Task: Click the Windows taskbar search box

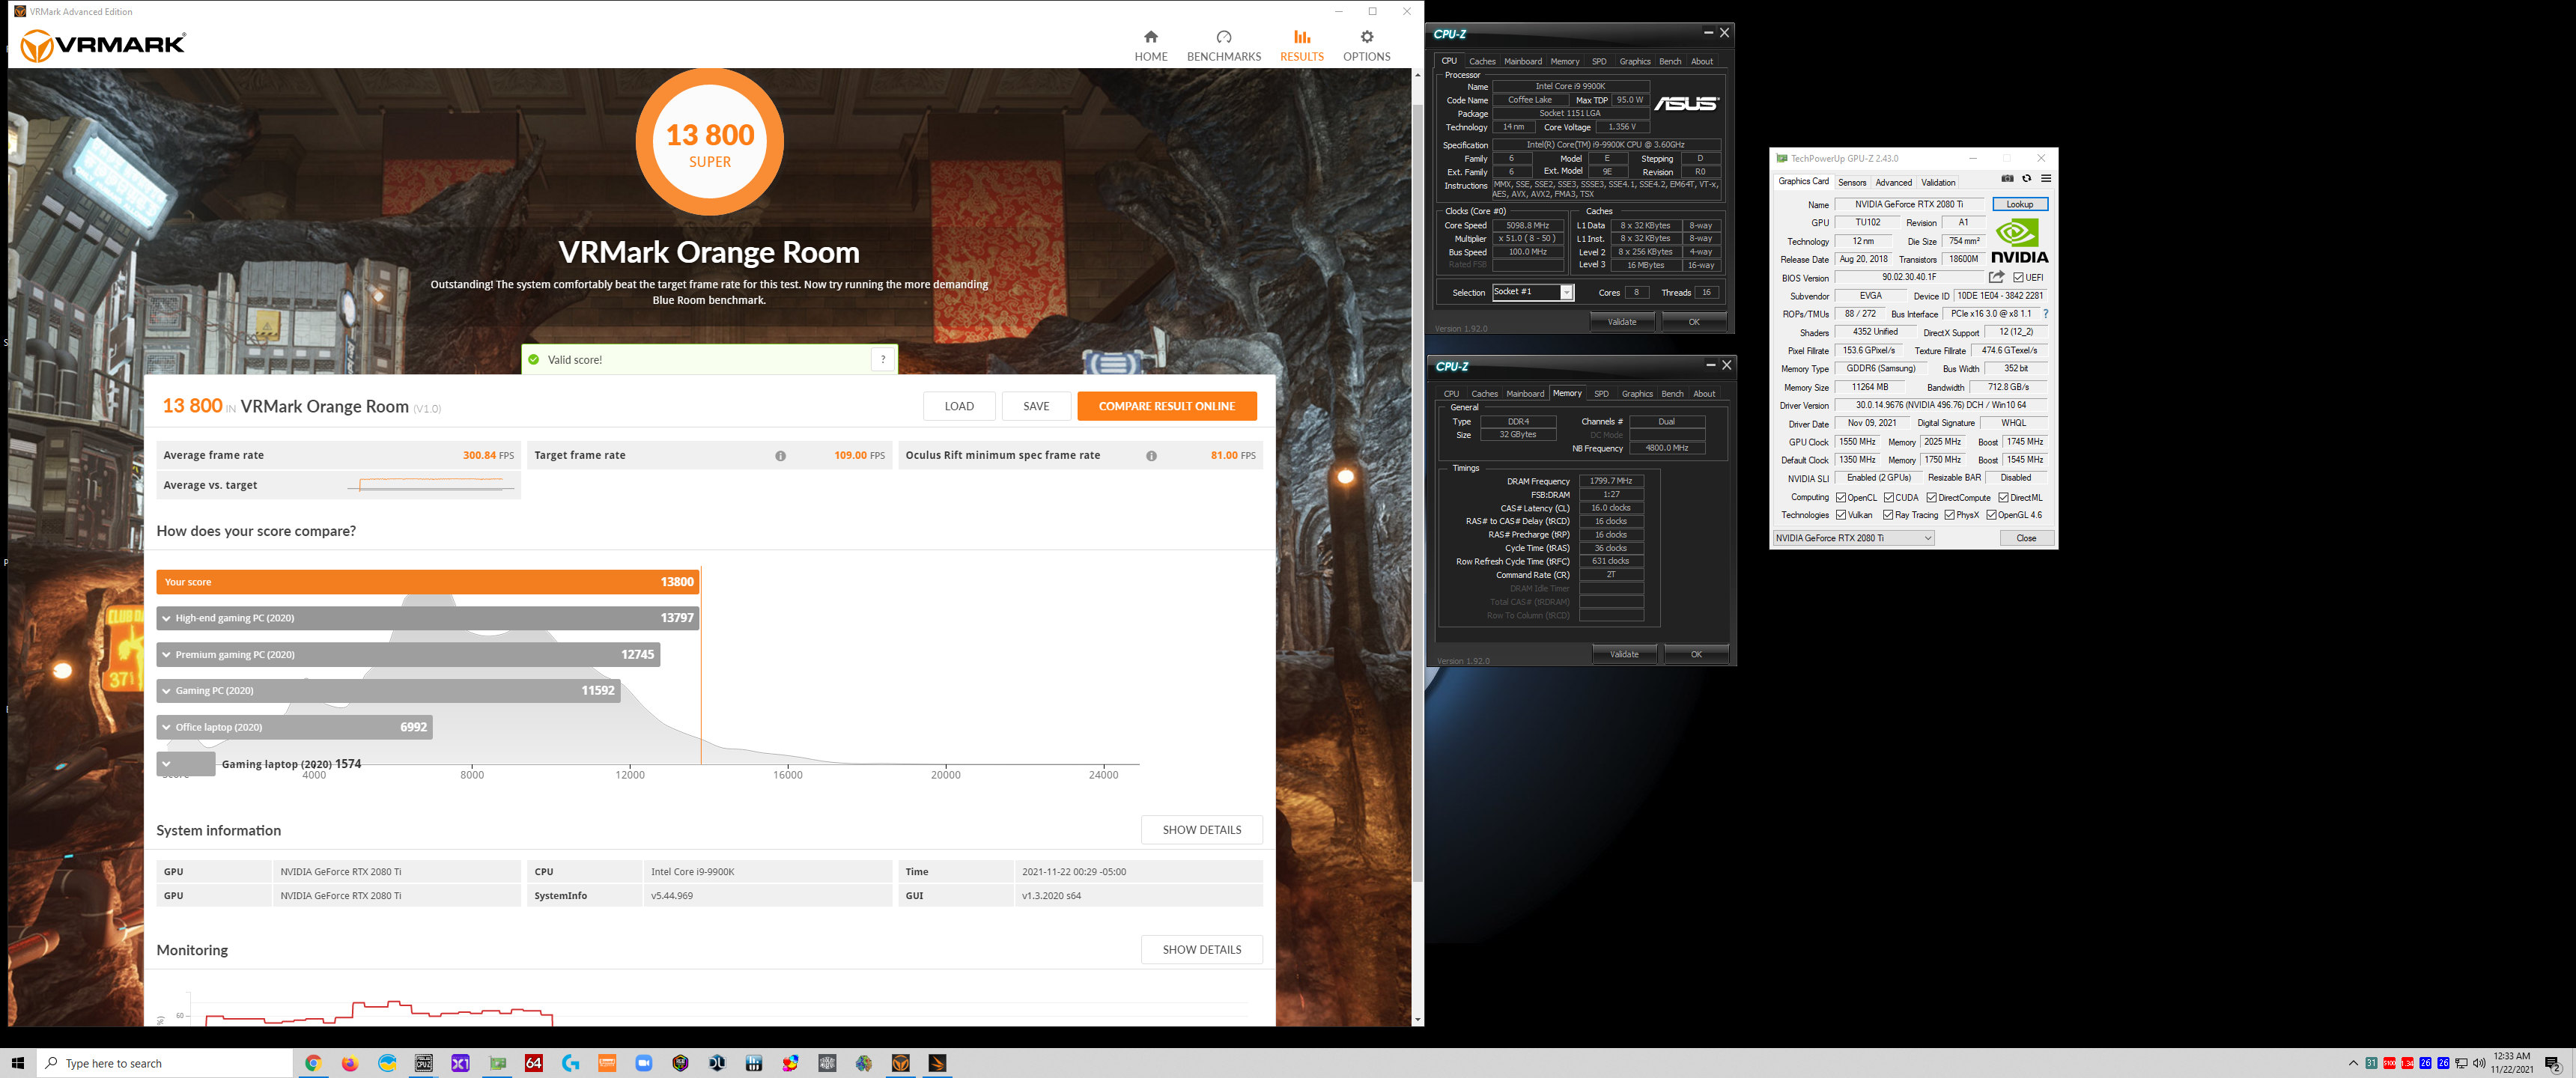Action: (165, 1063)
